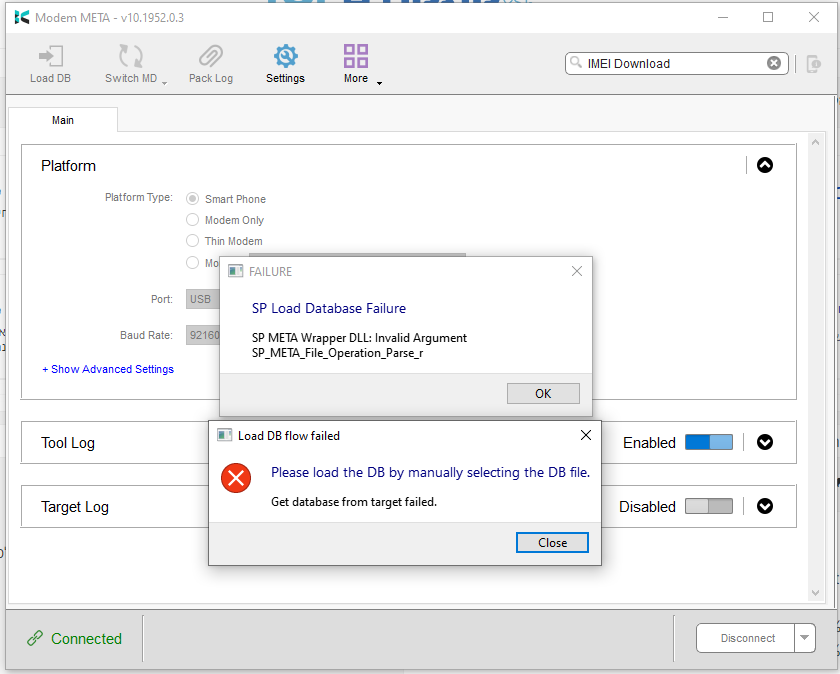
Task: Click the Pack Log paperclip icon
Action: point(211,56)
